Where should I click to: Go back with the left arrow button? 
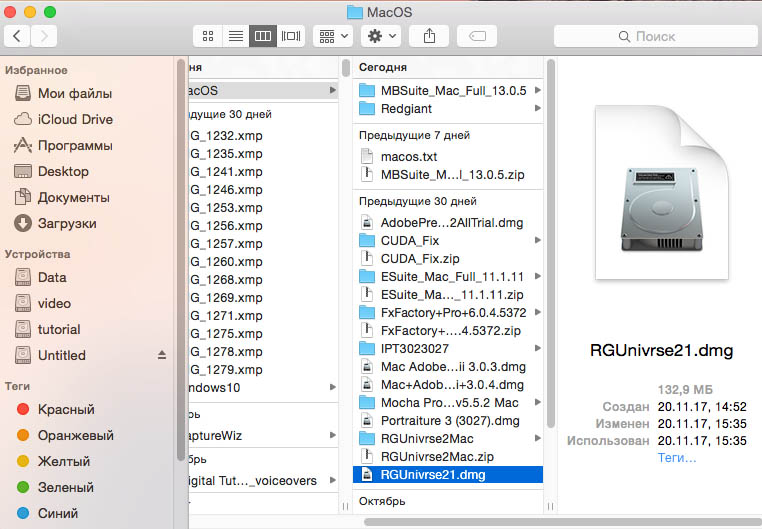click(x=17, y=36)
